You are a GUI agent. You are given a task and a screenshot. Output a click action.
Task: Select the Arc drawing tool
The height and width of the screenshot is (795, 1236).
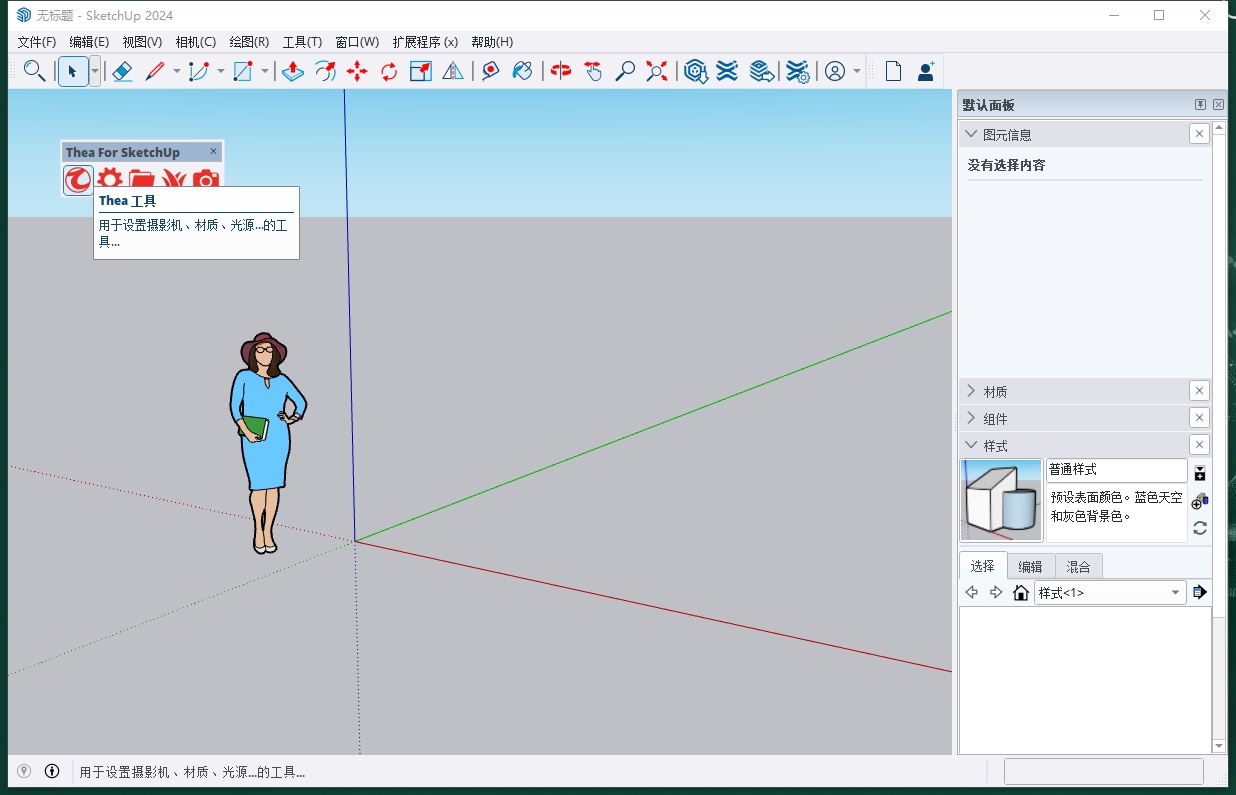198,71
